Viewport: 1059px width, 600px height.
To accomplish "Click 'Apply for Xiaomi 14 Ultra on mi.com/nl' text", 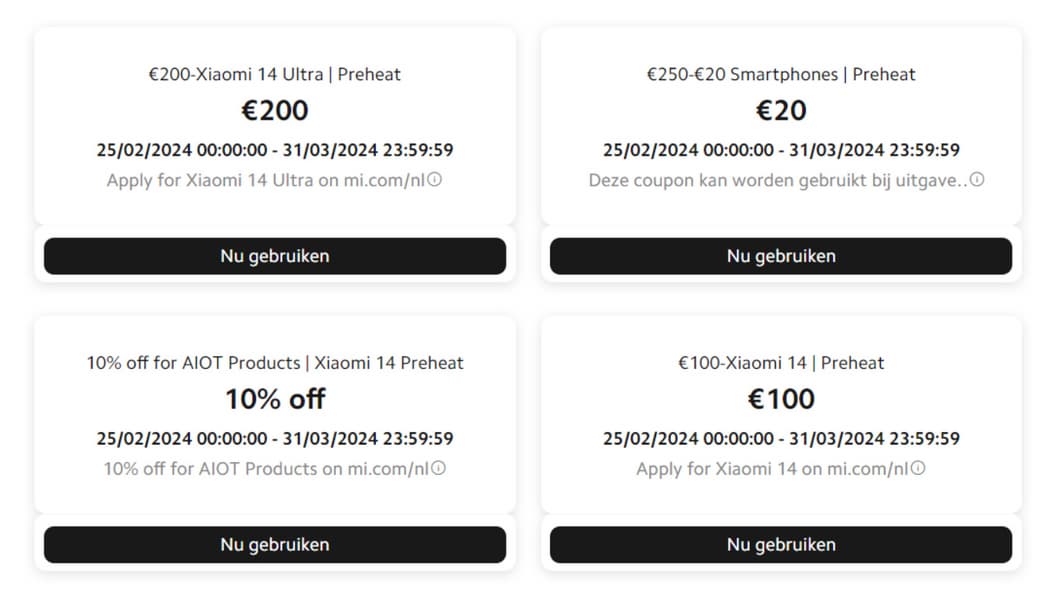I will click(x=266, y=181).
